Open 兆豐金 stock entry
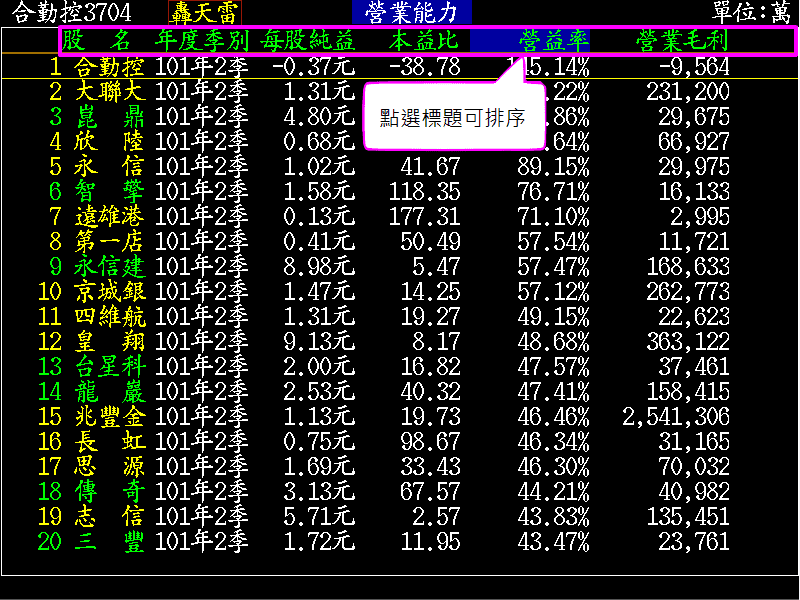 pos(109,416)
